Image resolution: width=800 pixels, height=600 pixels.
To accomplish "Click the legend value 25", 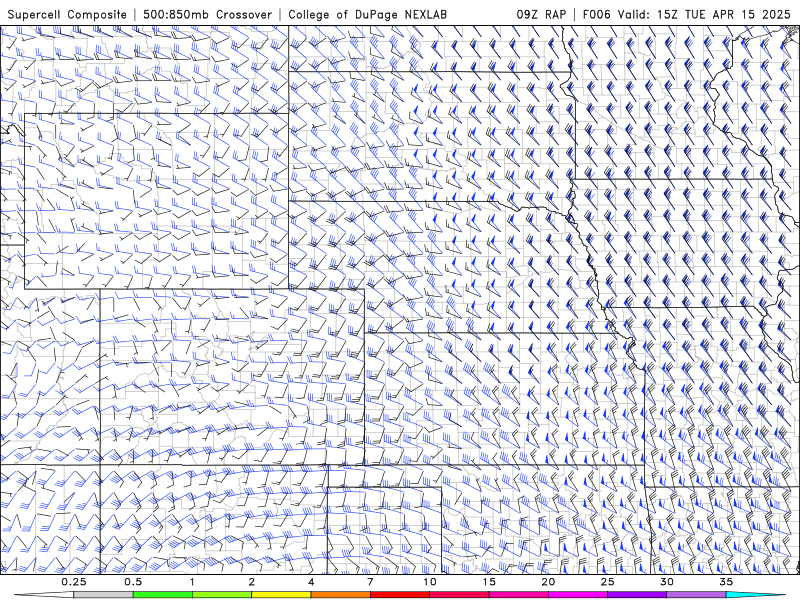I will pos(608,582).
